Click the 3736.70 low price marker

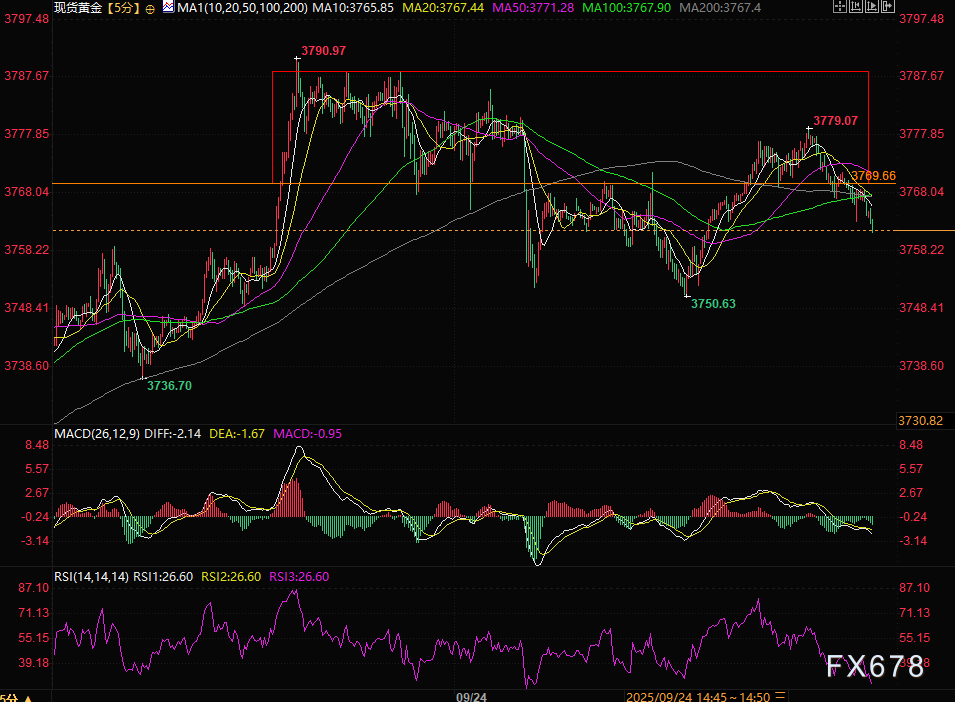click(169, 384)
